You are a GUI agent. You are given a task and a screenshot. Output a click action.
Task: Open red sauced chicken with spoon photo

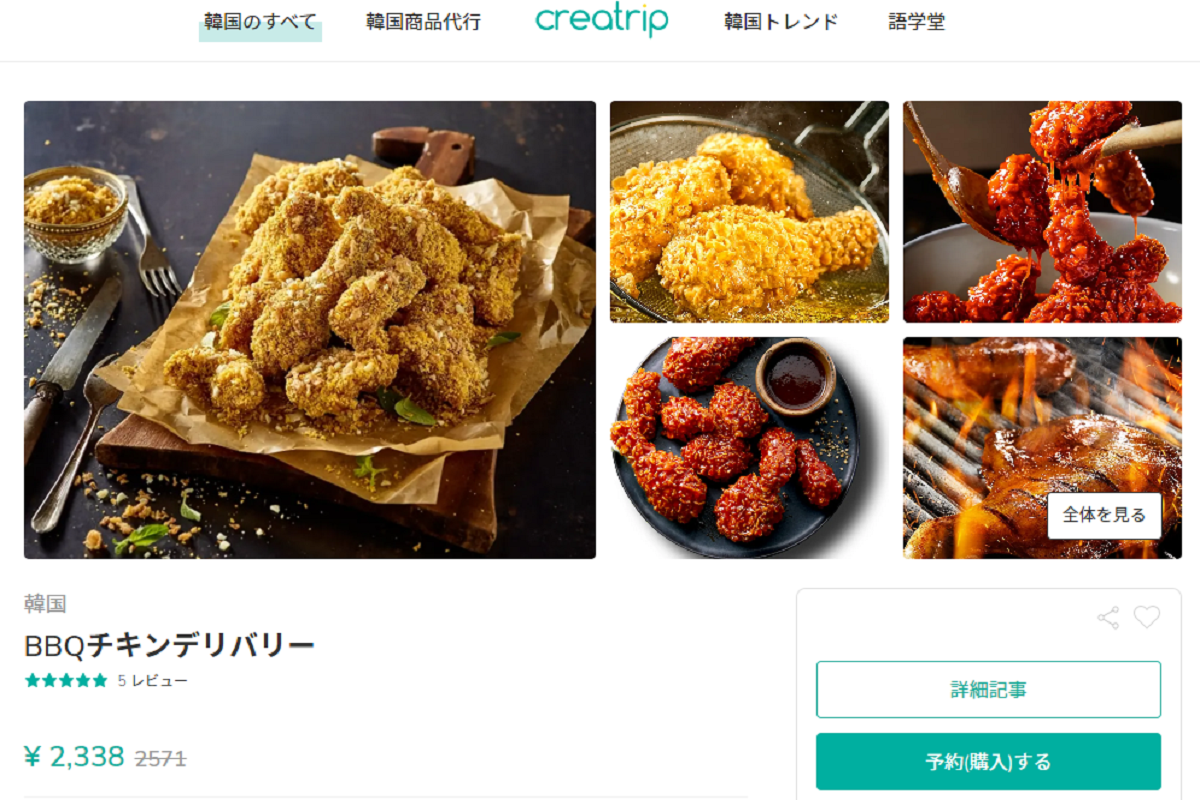click(1042, 212)
